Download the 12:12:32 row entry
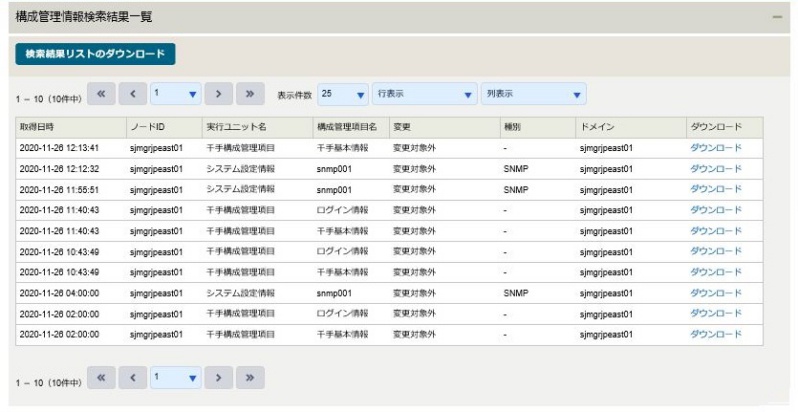 point(716,169)
